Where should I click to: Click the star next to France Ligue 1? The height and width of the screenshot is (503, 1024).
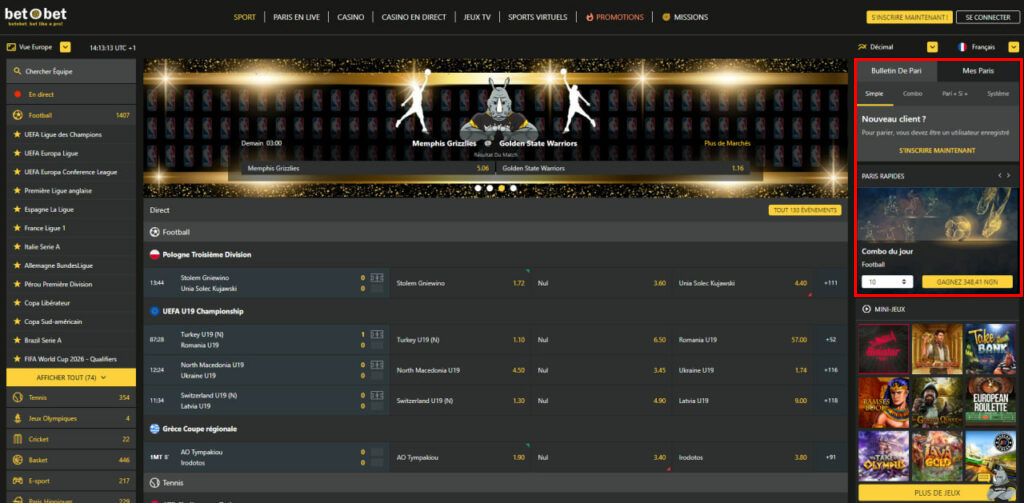click(x=18, y=228)
